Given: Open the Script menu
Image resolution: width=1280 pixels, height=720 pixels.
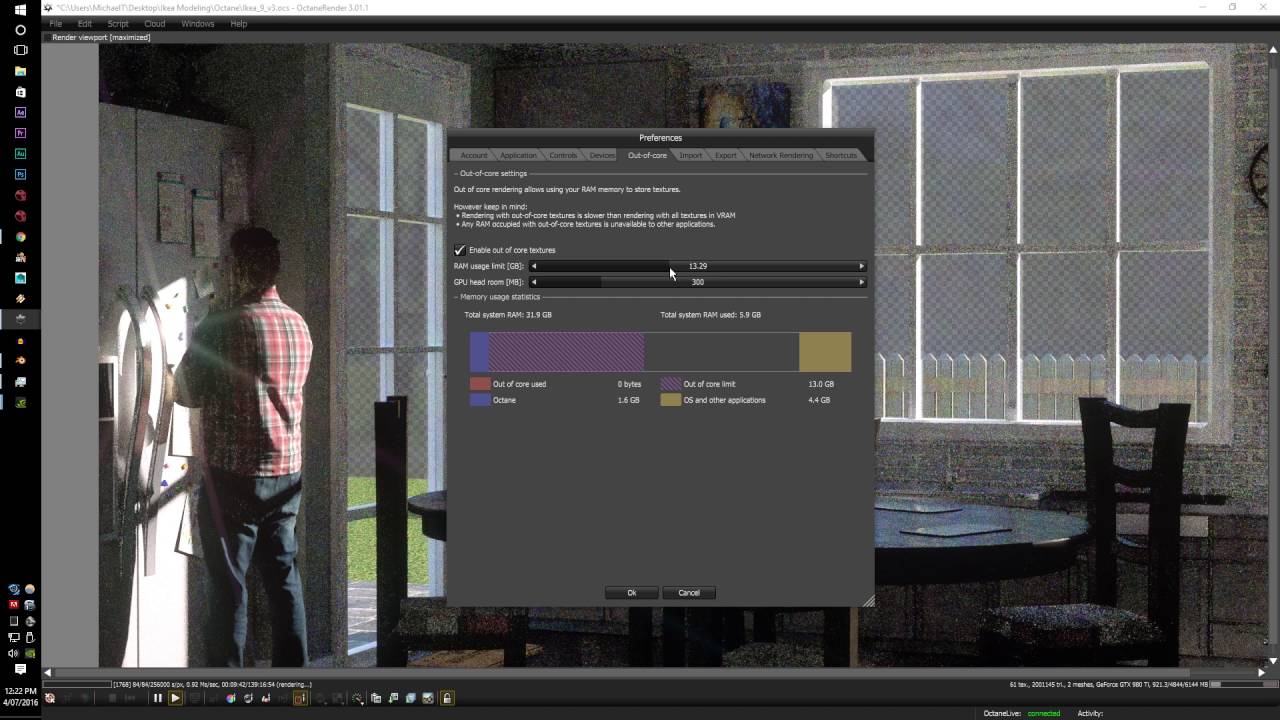Looking at the screenshot, I should coord(118,24).
